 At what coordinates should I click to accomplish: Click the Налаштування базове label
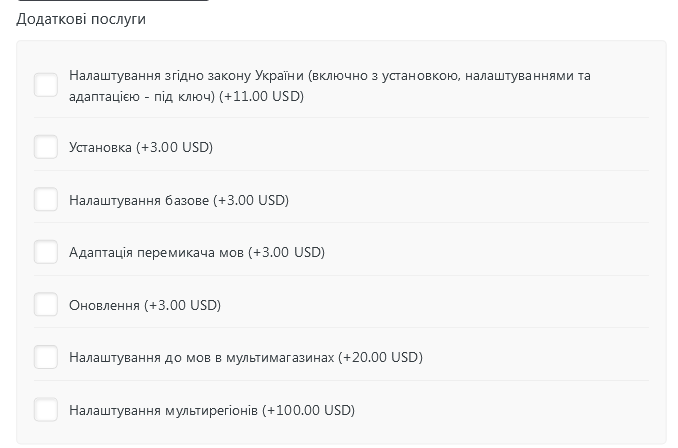[139, 200]
